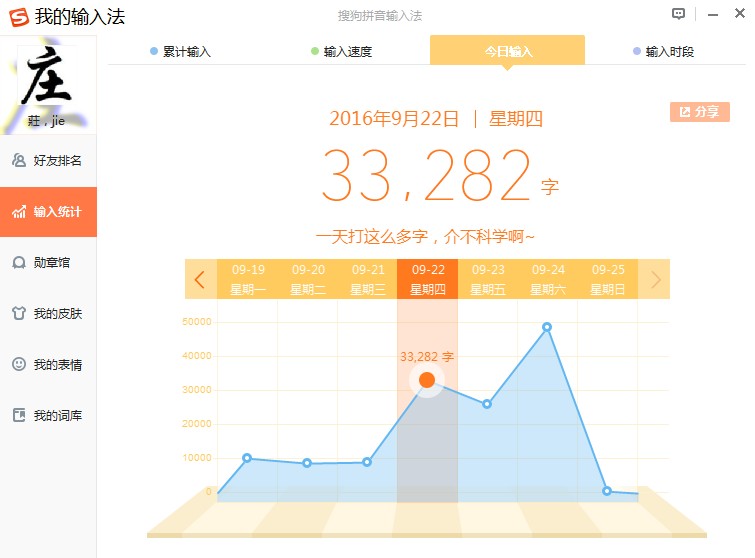Click the 09-23 data point on chart
Viewport: 755px width, 558px height.
click(x=487, y=404)
